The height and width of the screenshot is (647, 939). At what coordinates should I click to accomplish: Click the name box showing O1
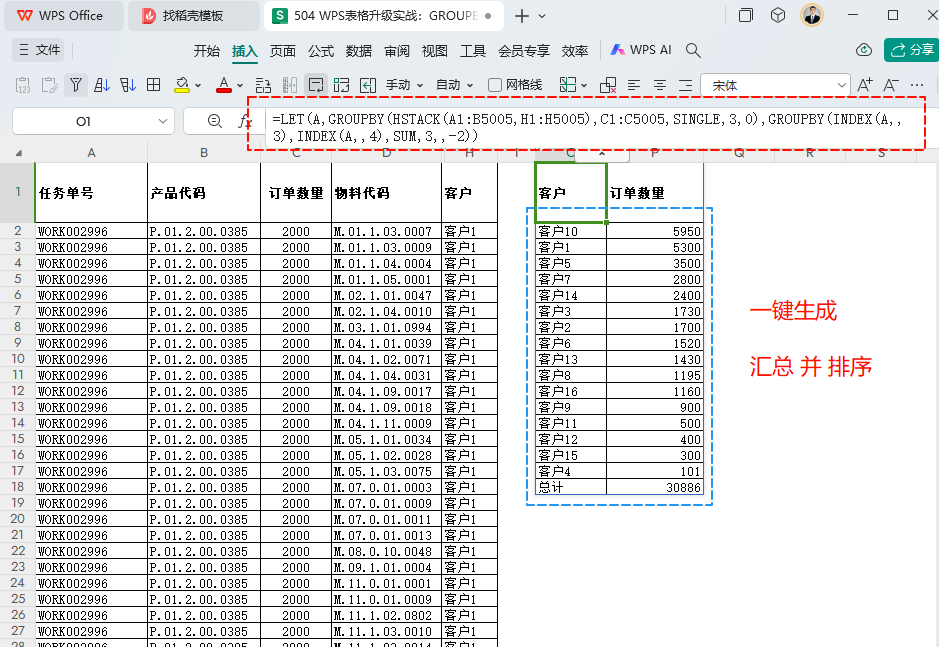click(84, 122)
